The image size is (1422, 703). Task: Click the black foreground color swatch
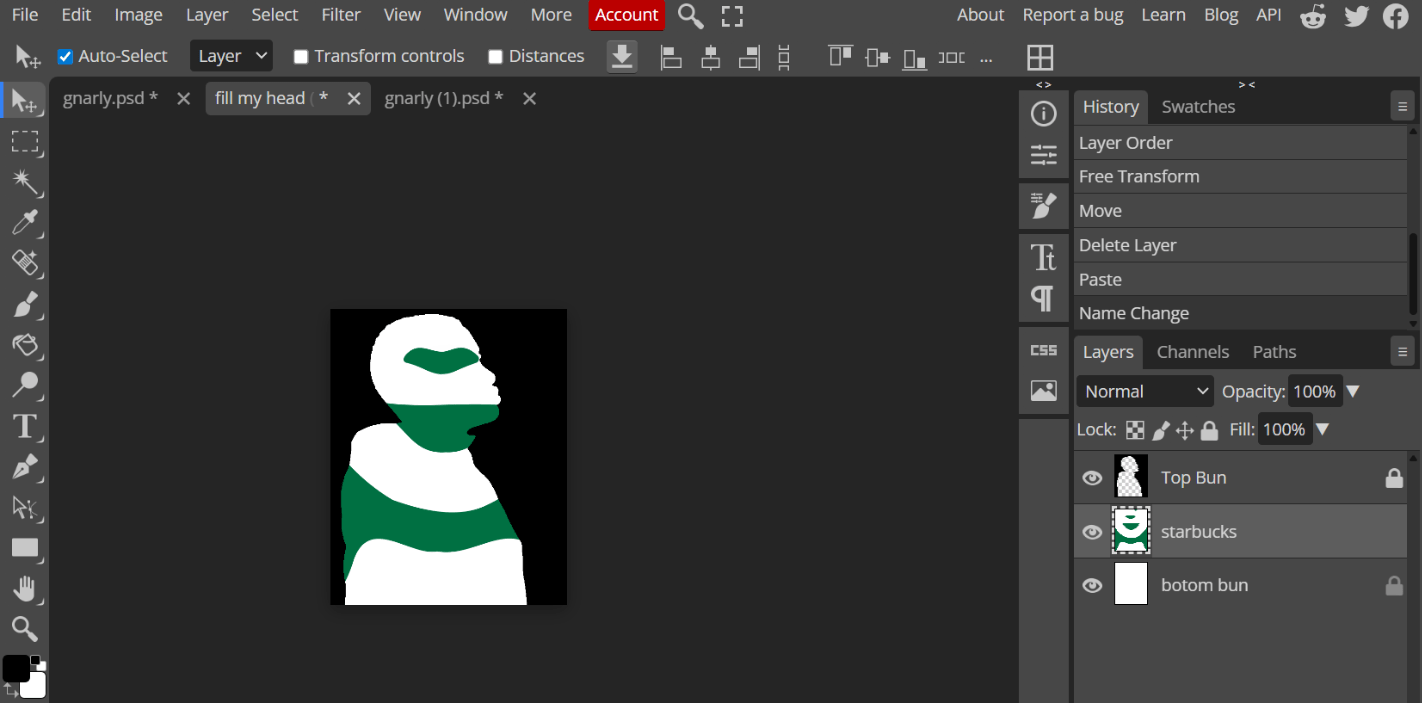15,668
